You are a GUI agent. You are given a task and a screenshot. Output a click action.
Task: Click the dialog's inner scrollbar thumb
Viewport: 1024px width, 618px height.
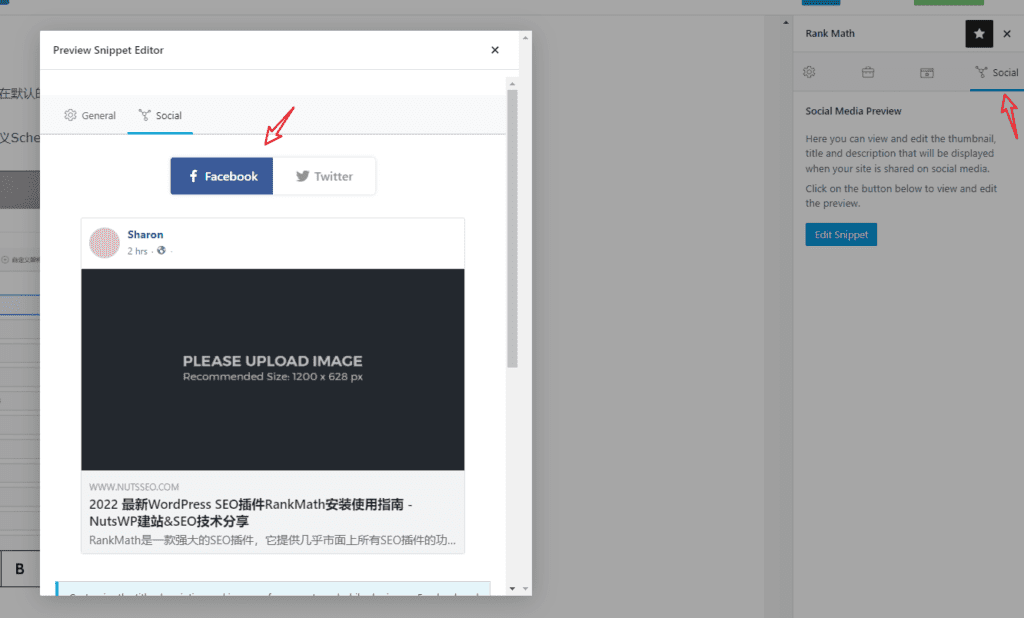click(x=513, y=229)
